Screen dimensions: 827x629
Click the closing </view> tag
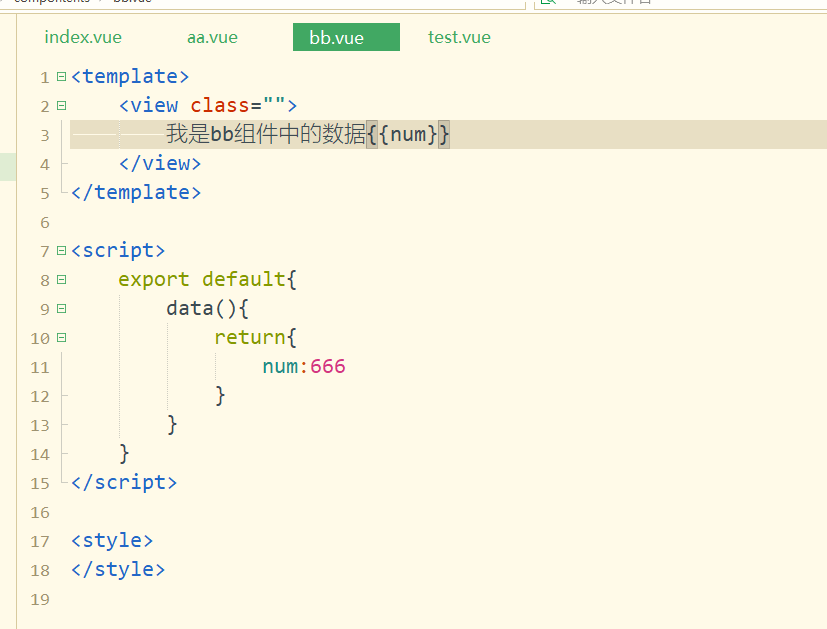[160, 163]
